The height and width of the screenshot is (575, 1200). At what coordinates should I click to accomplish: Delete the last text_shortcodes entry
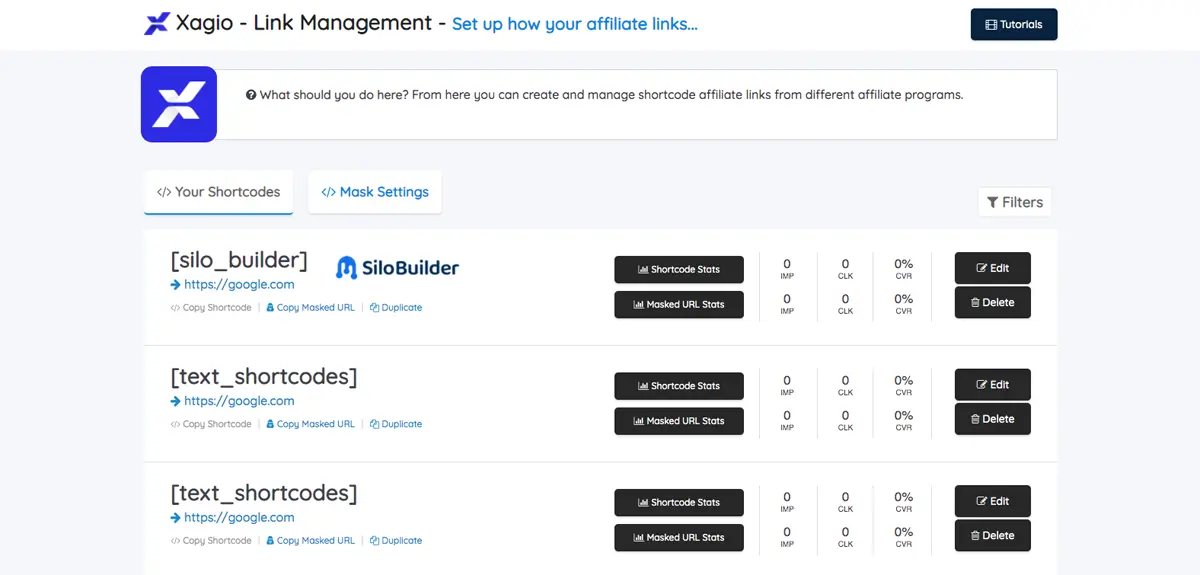(x=992, y=535)
